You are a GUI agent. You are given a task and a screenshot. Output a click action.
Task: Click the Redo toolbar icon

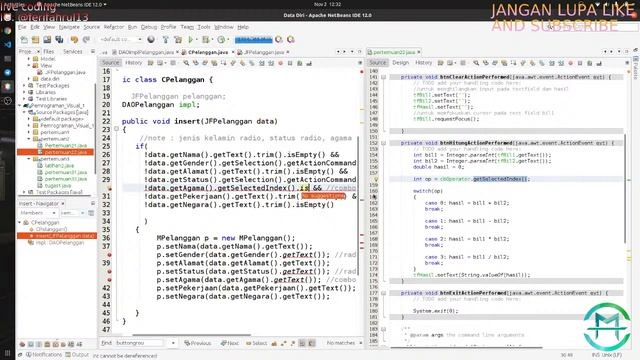coord(86,40)
